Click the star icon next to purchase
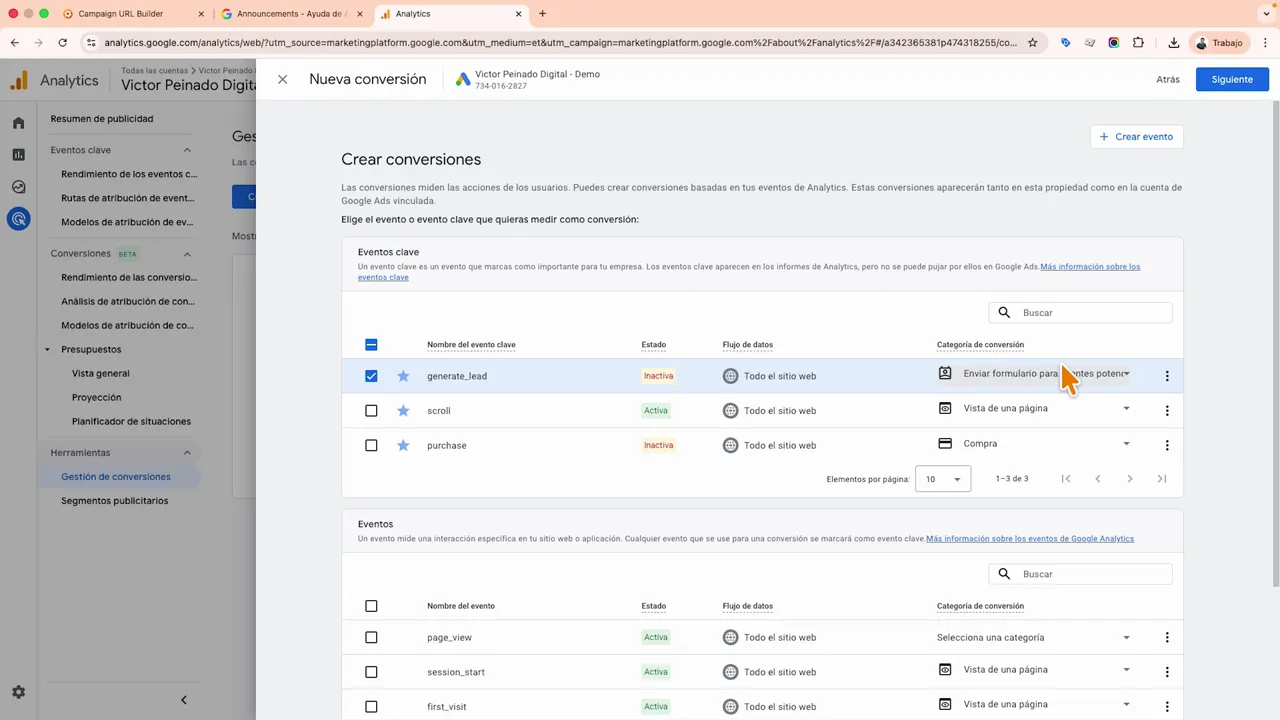This screenshot has height=720, width=1280. click(x=403, y=445)
